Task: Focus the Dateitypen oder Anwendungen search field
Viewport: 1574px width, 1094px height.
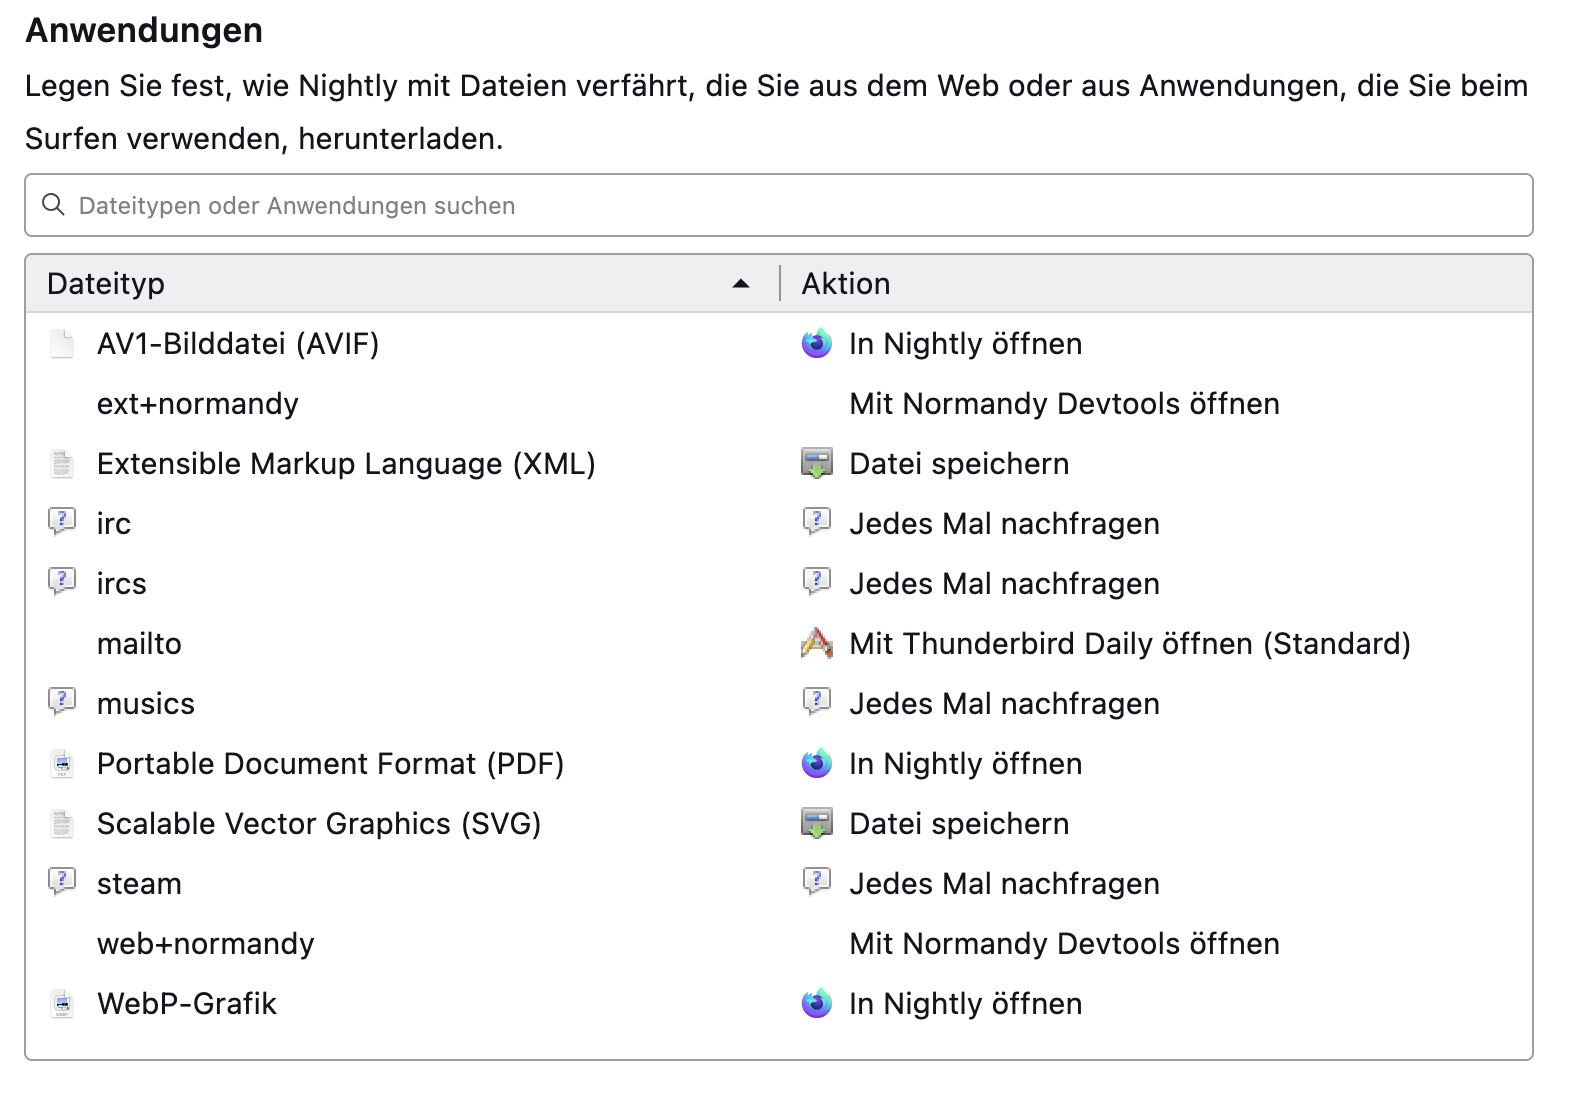Action: [780, 205]
